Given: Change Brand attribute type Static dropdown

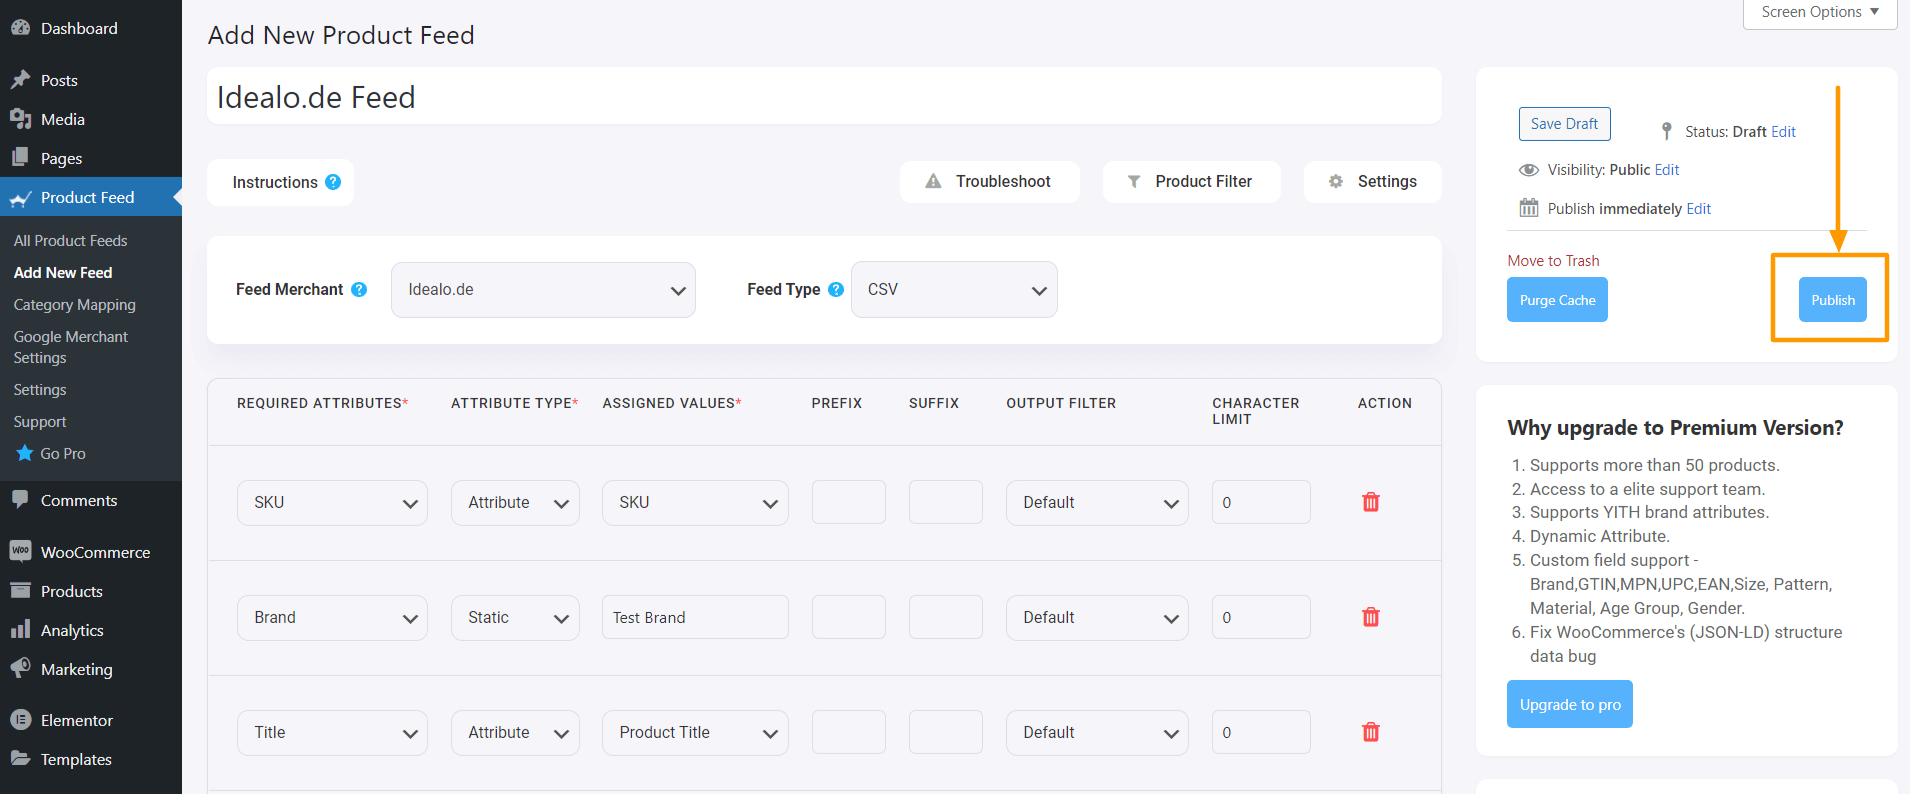Looking at the screenshot, I should (x=515, y=618).
